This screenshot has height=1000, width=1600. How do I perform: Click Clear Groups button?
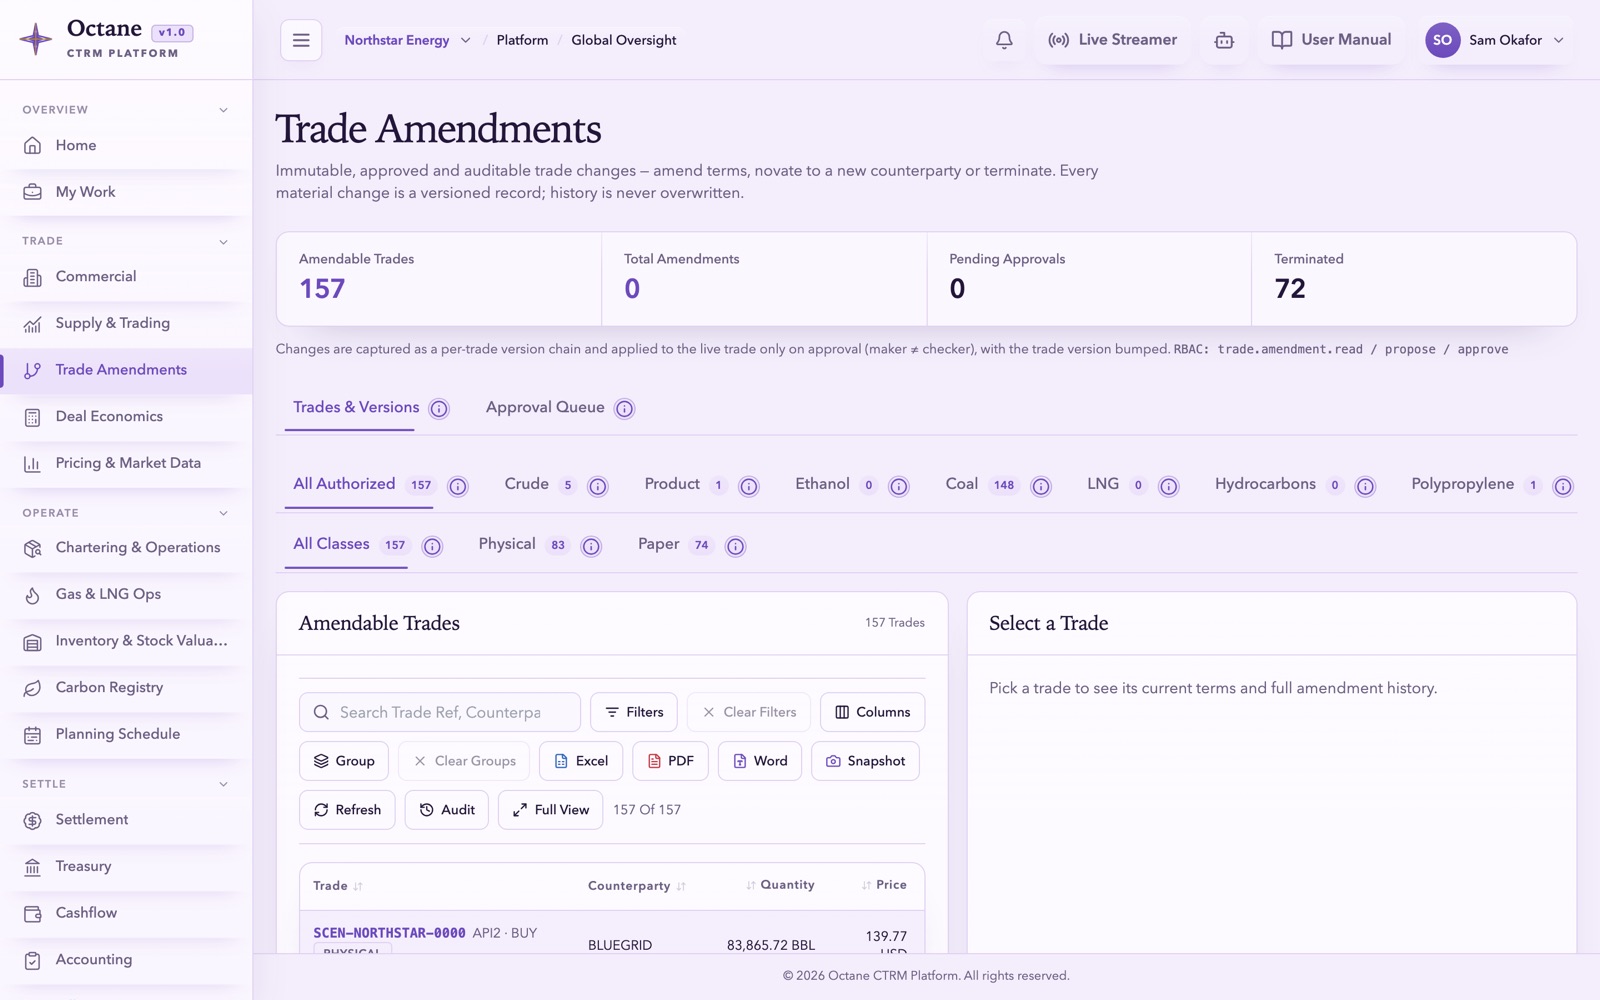tap(464, 761)
